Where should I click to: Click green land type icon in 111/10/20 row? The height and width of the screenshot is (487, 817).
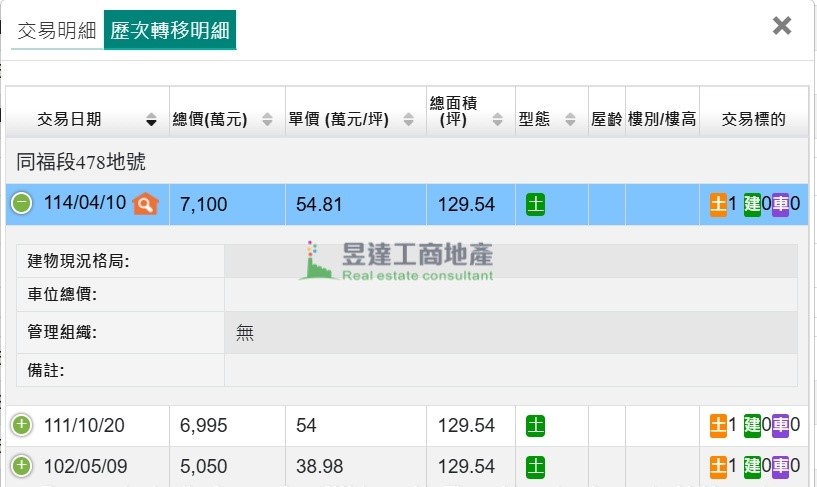pyautogui.click(x=536, y=426)
